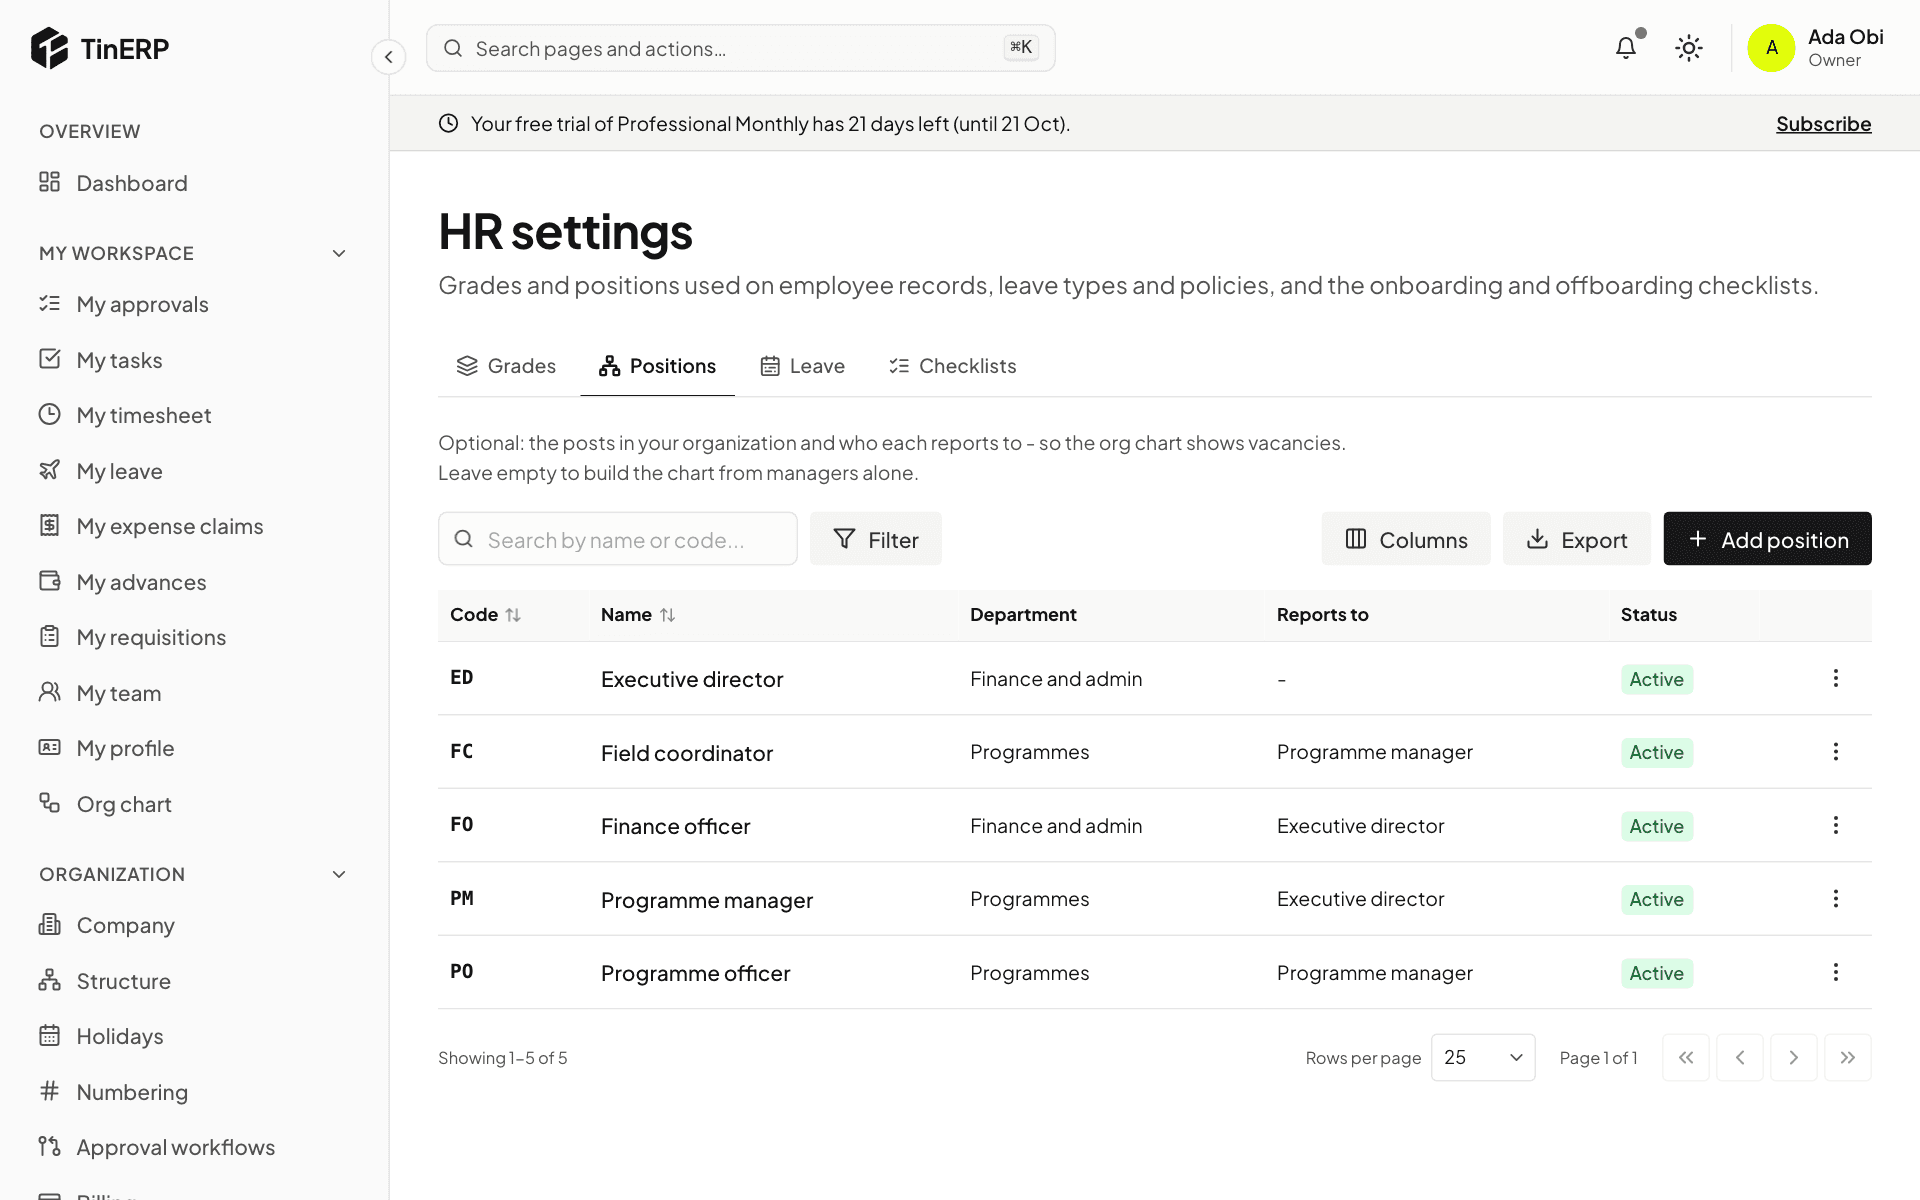
Task: Open the Rows per page dropdown
Action: [1483, 1057]
